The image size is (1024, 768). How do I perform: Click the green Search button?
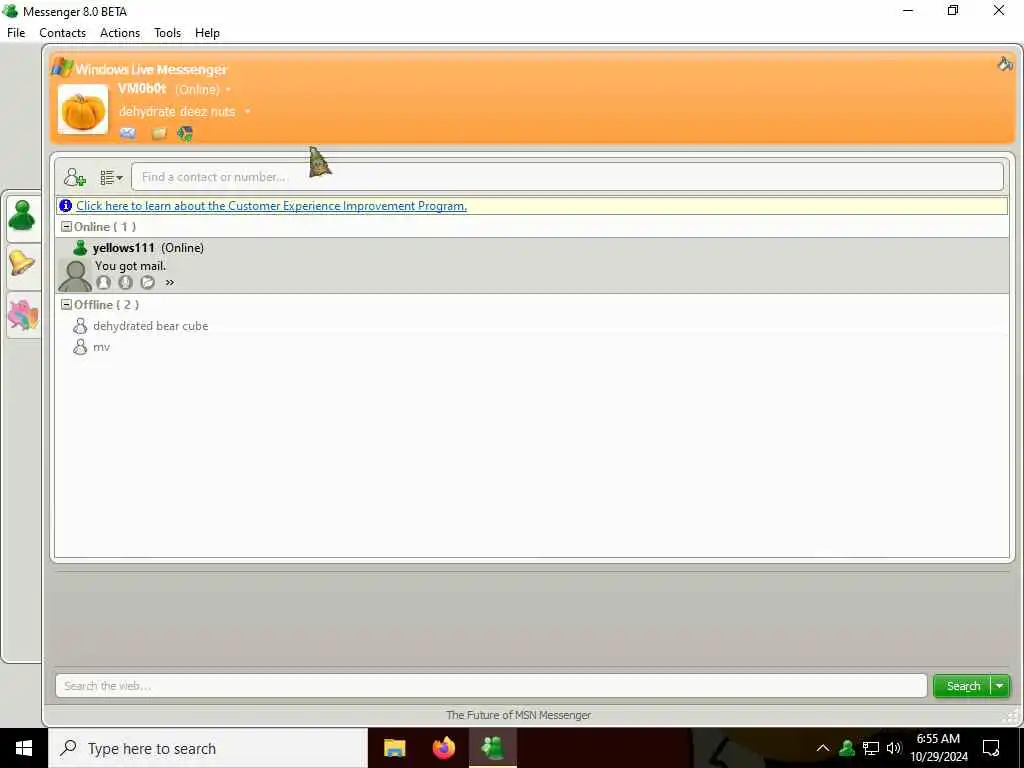click(x=963, y=686)
